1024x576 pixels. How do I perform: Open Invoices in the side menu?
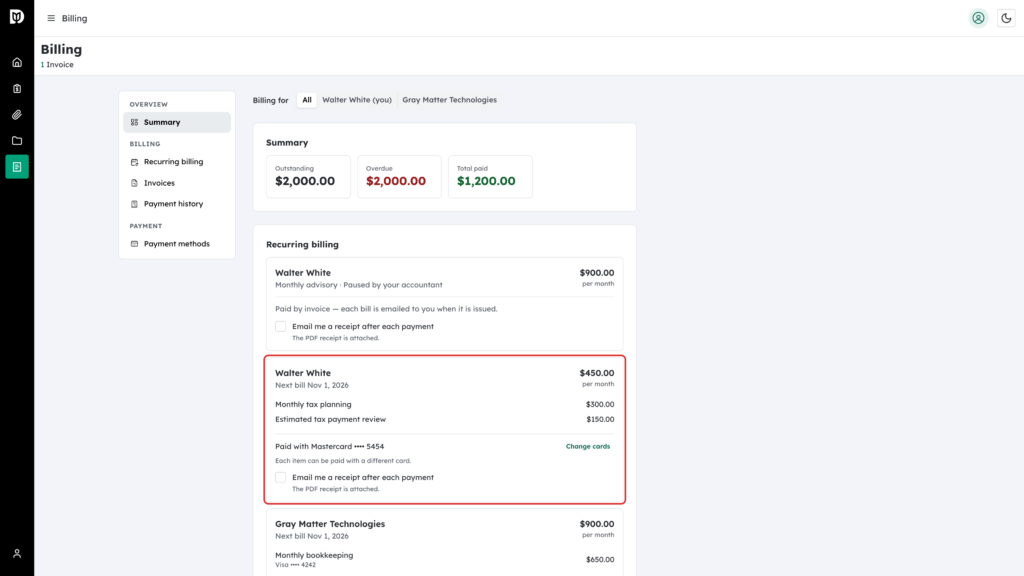[177, 183]
